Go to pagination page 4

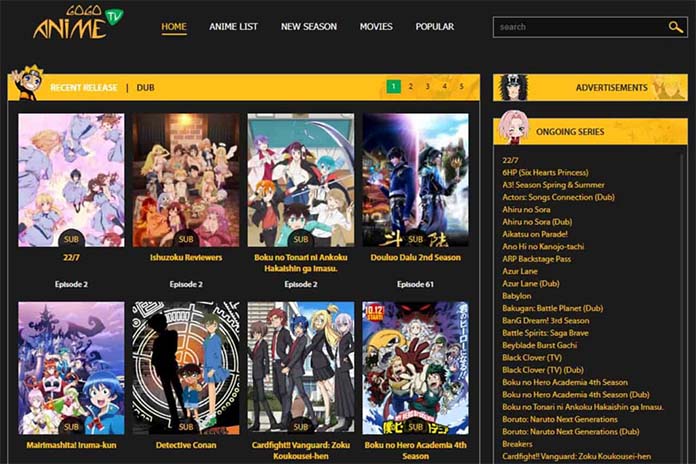click(x=444, y=86)
